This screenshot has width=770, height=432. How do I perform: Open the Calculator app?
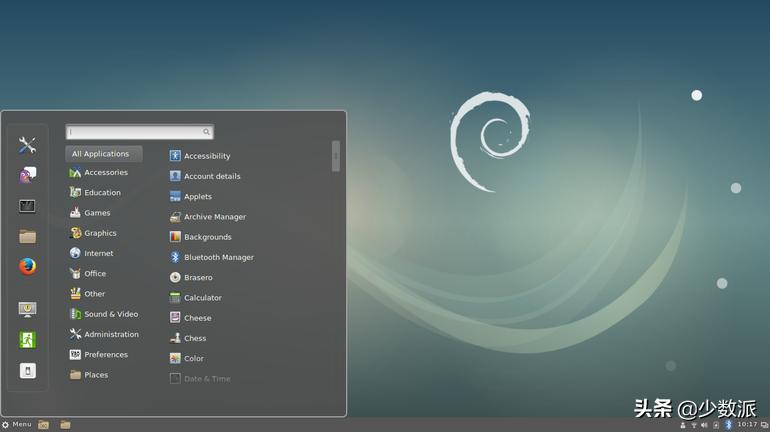click(195, 297)
